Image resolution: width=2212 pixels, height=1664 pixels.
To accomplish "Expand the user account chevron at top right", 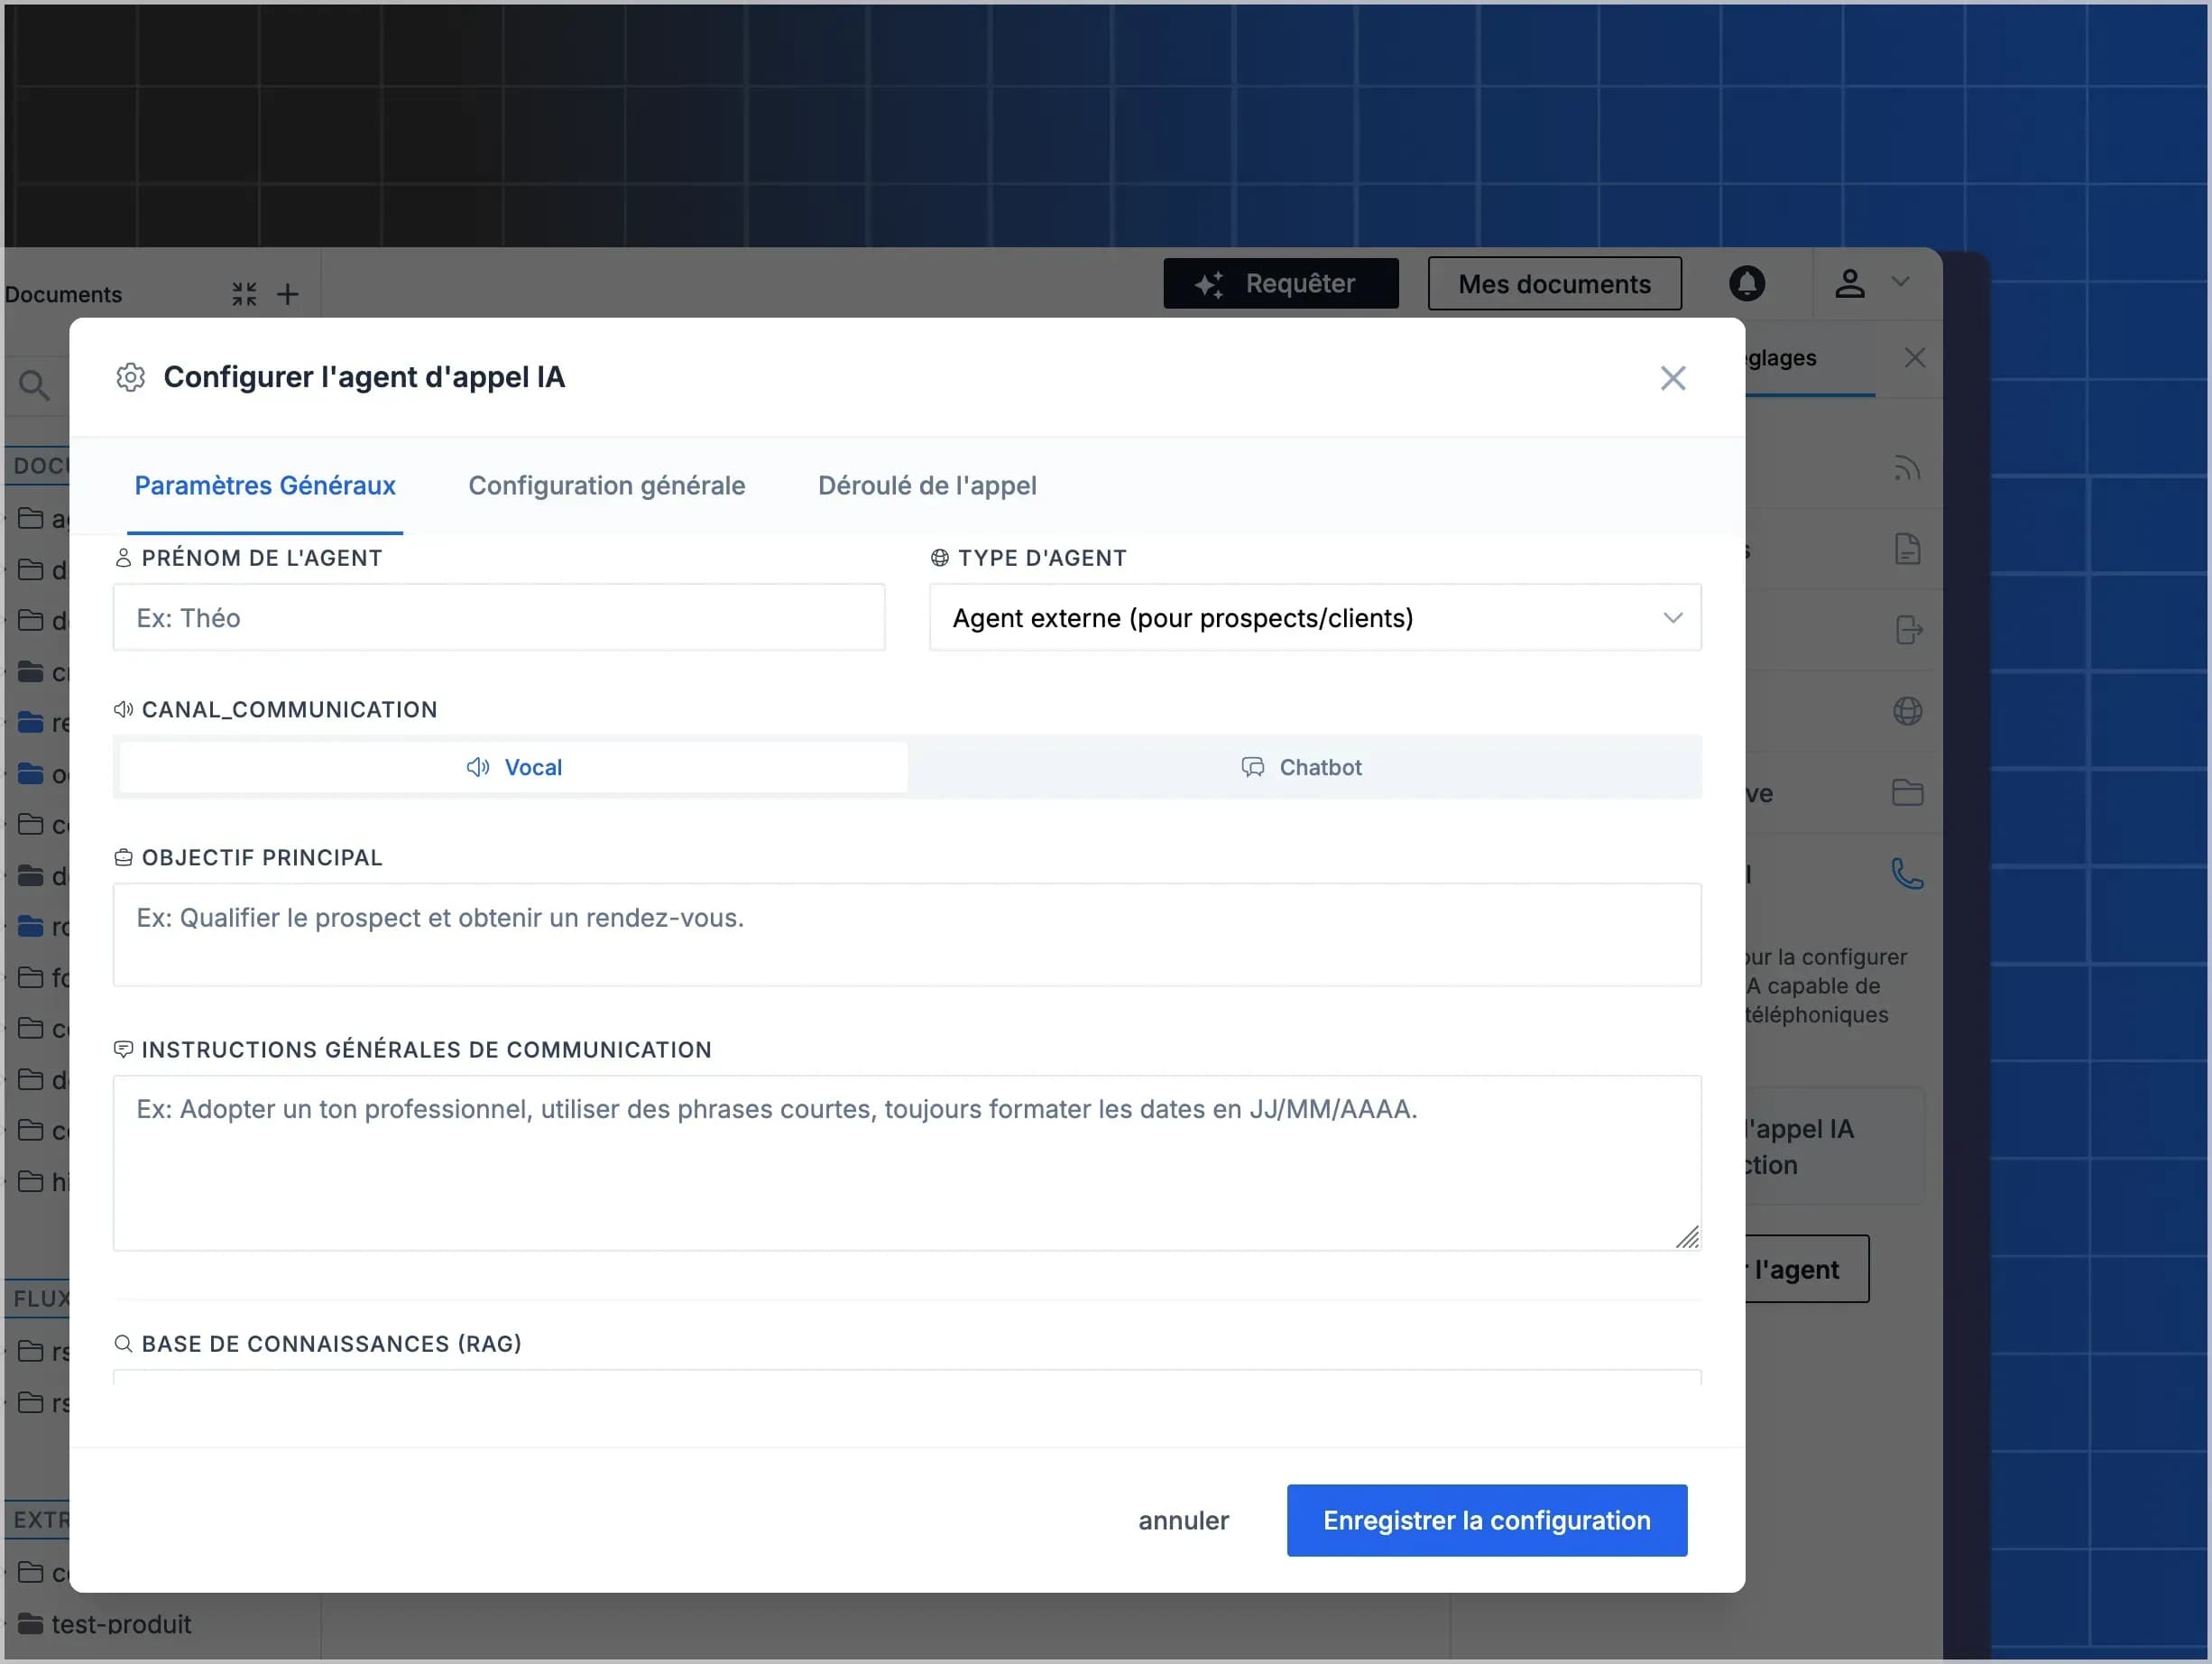I will (1901, 283).
